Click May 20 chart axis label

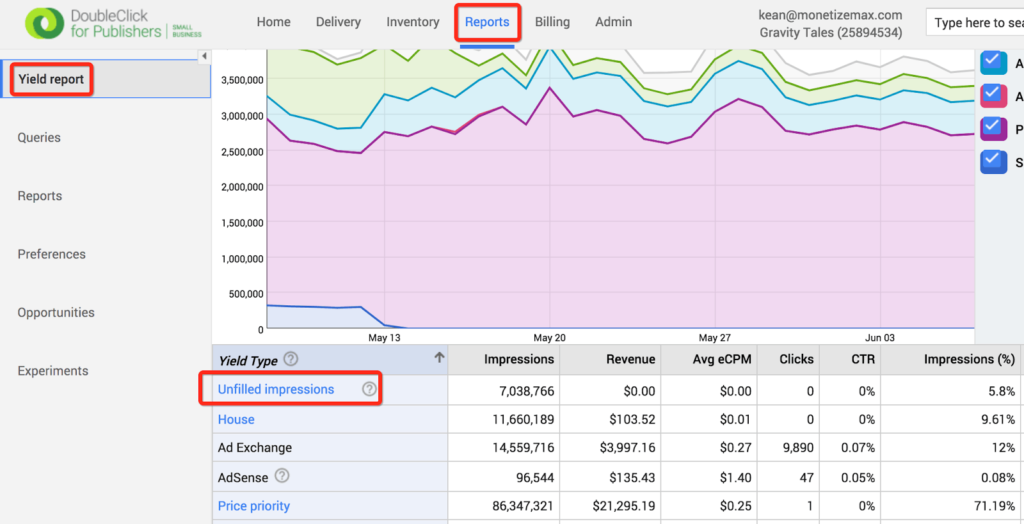tap(550, 338)
